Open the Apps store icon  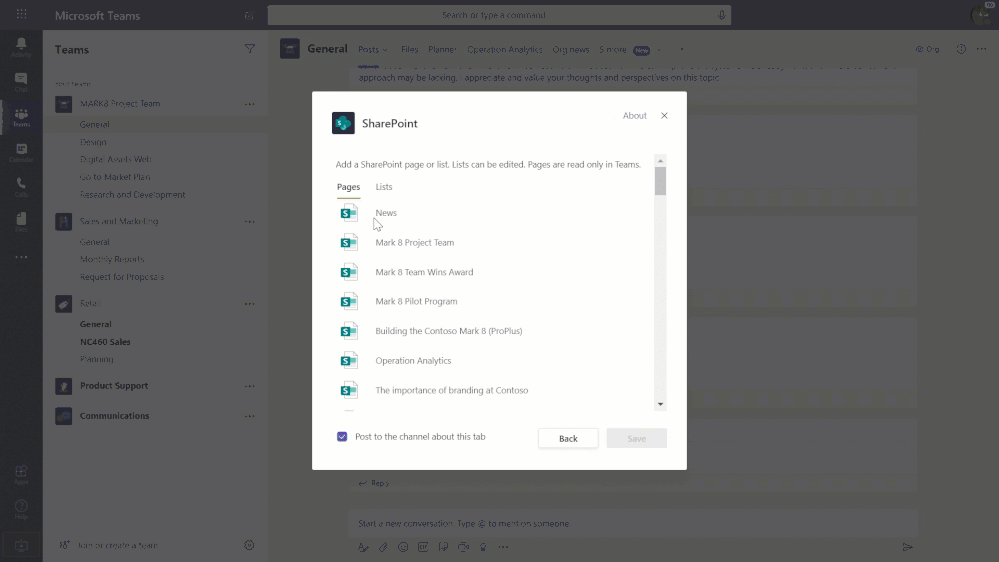tap(21, 475)
